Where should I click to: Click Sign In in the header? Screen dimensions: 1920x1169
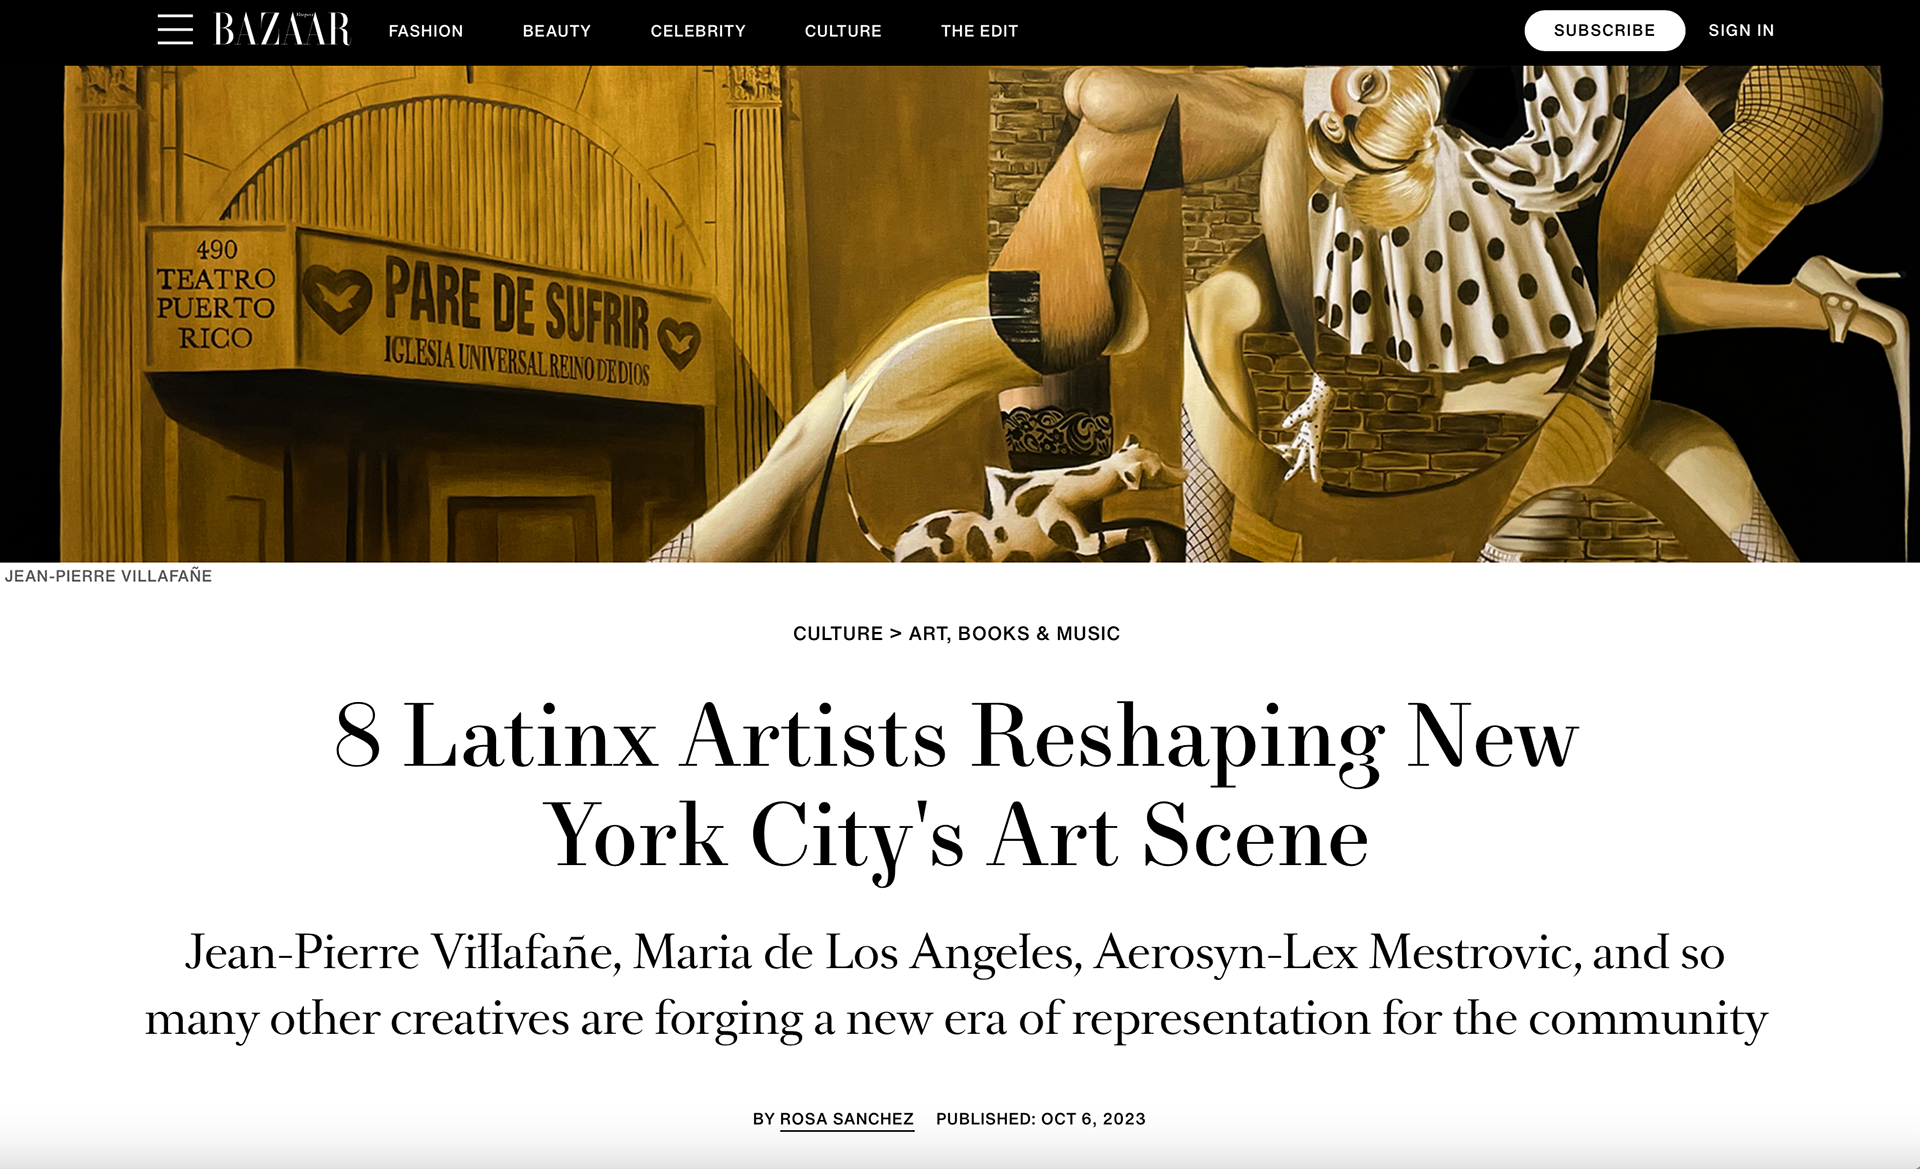pyautogui.click(x=1741, y=30)
